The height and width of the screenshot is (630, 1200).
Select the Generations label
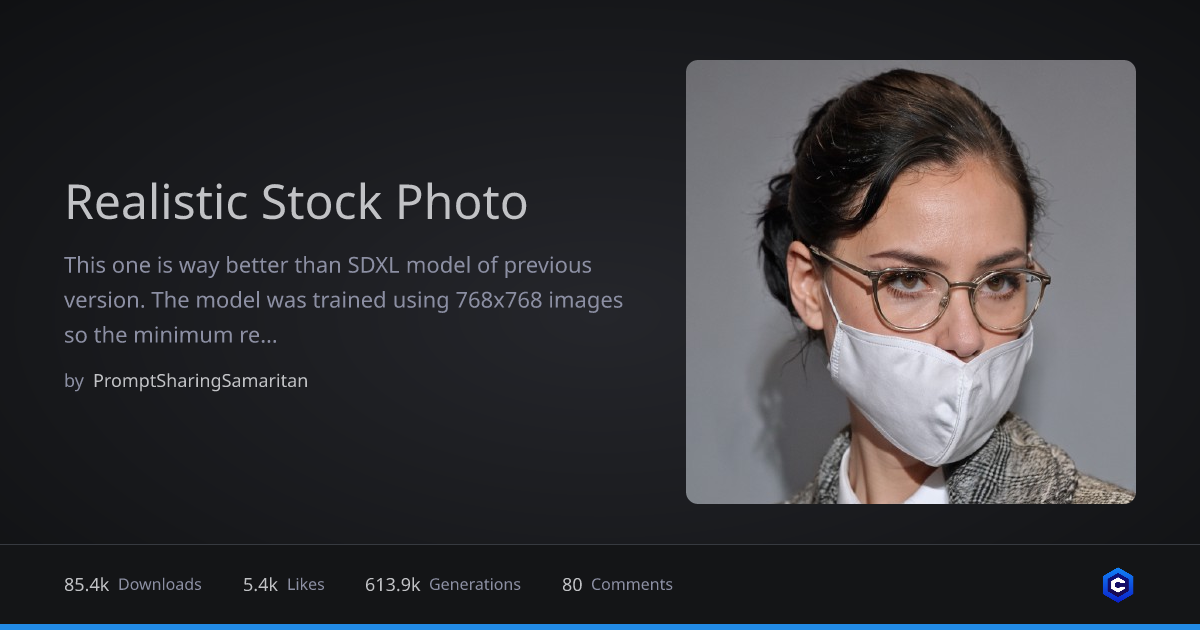[475, 585]
